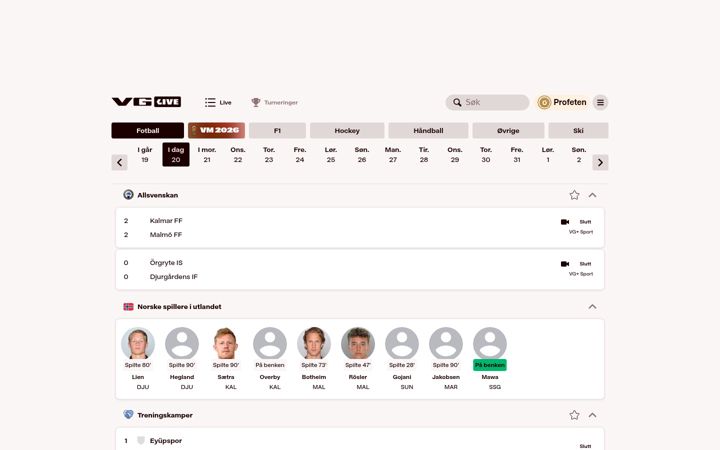Select Ons. 29 date
Image resolution: width=720 pixels, height=450 pixels.
(455, 154)
